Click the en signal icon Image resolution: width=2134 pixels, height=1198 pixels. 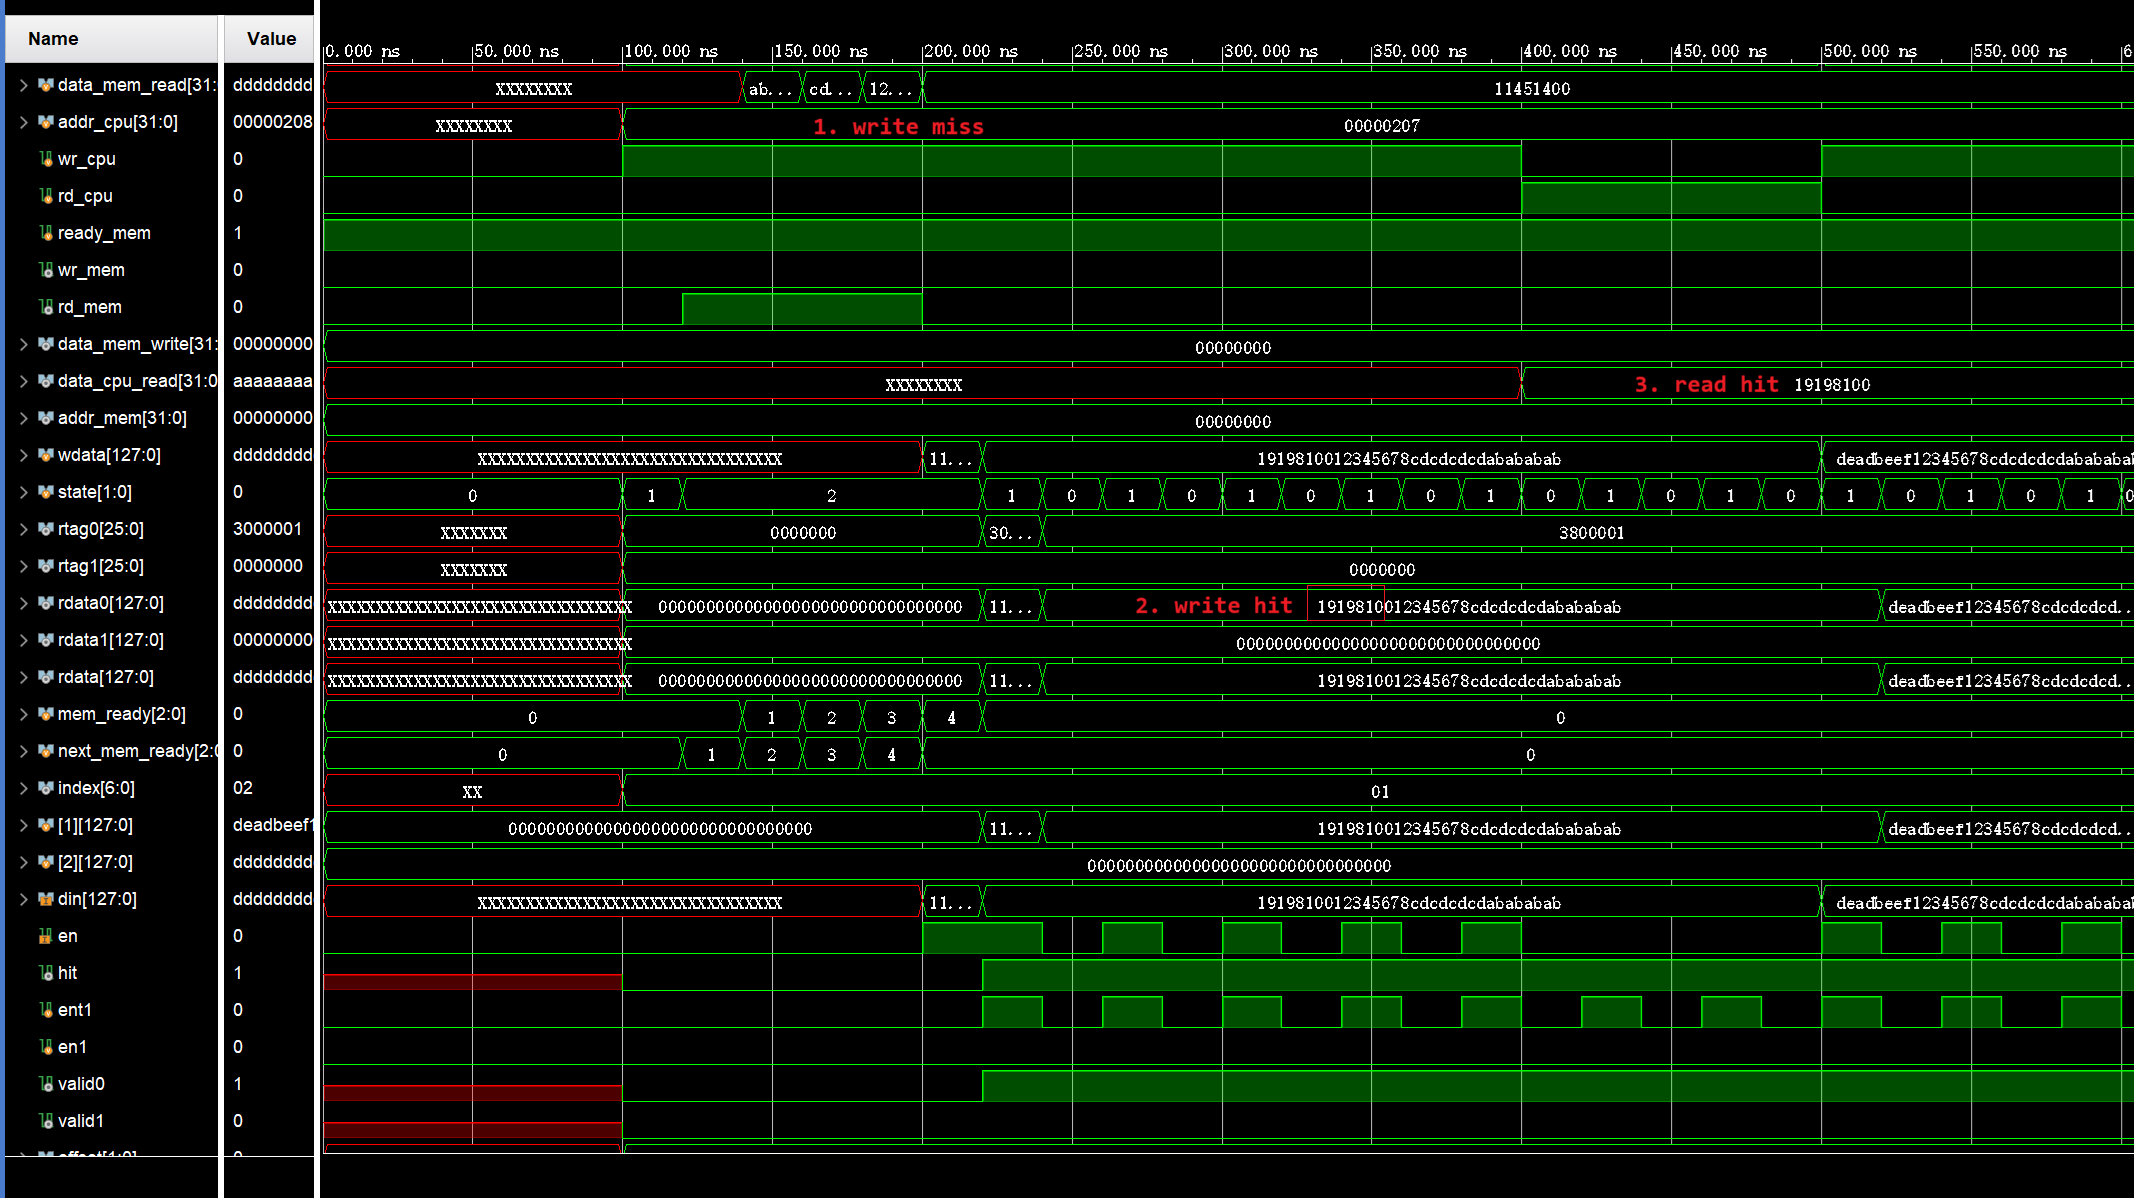tap(46, 936)
